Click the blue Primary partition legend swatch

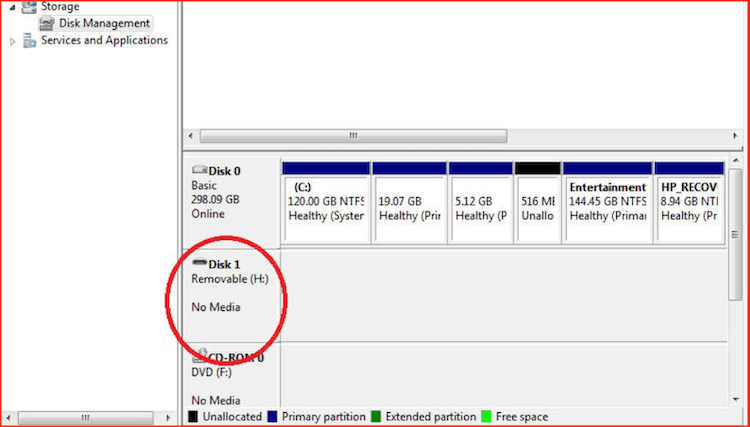coord(272,416)
